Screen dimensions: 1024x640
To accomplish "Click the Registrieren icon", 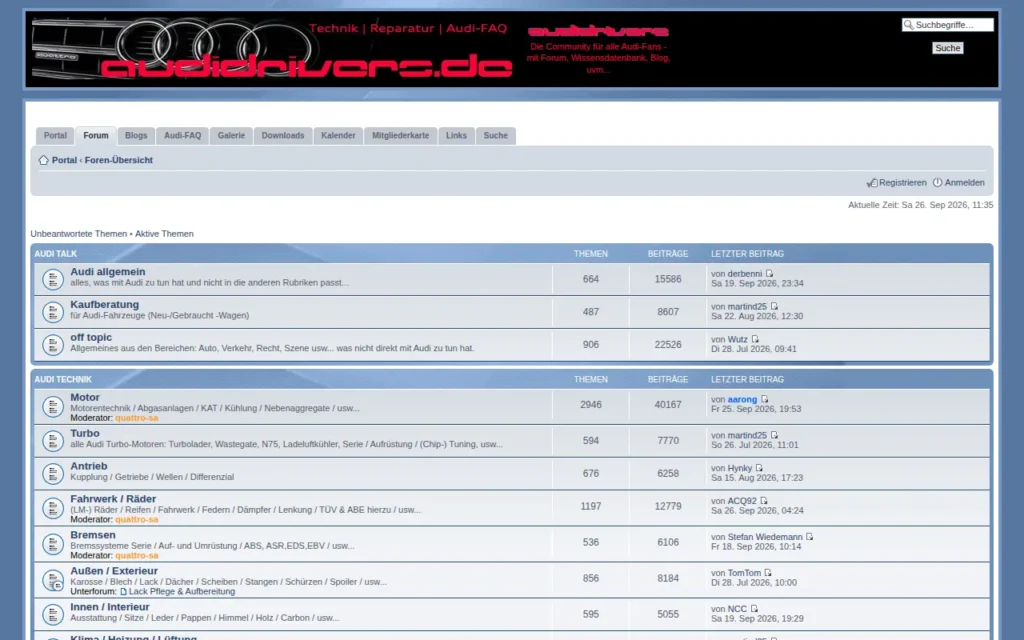I will pyautogui.click(x=872, y=183).
